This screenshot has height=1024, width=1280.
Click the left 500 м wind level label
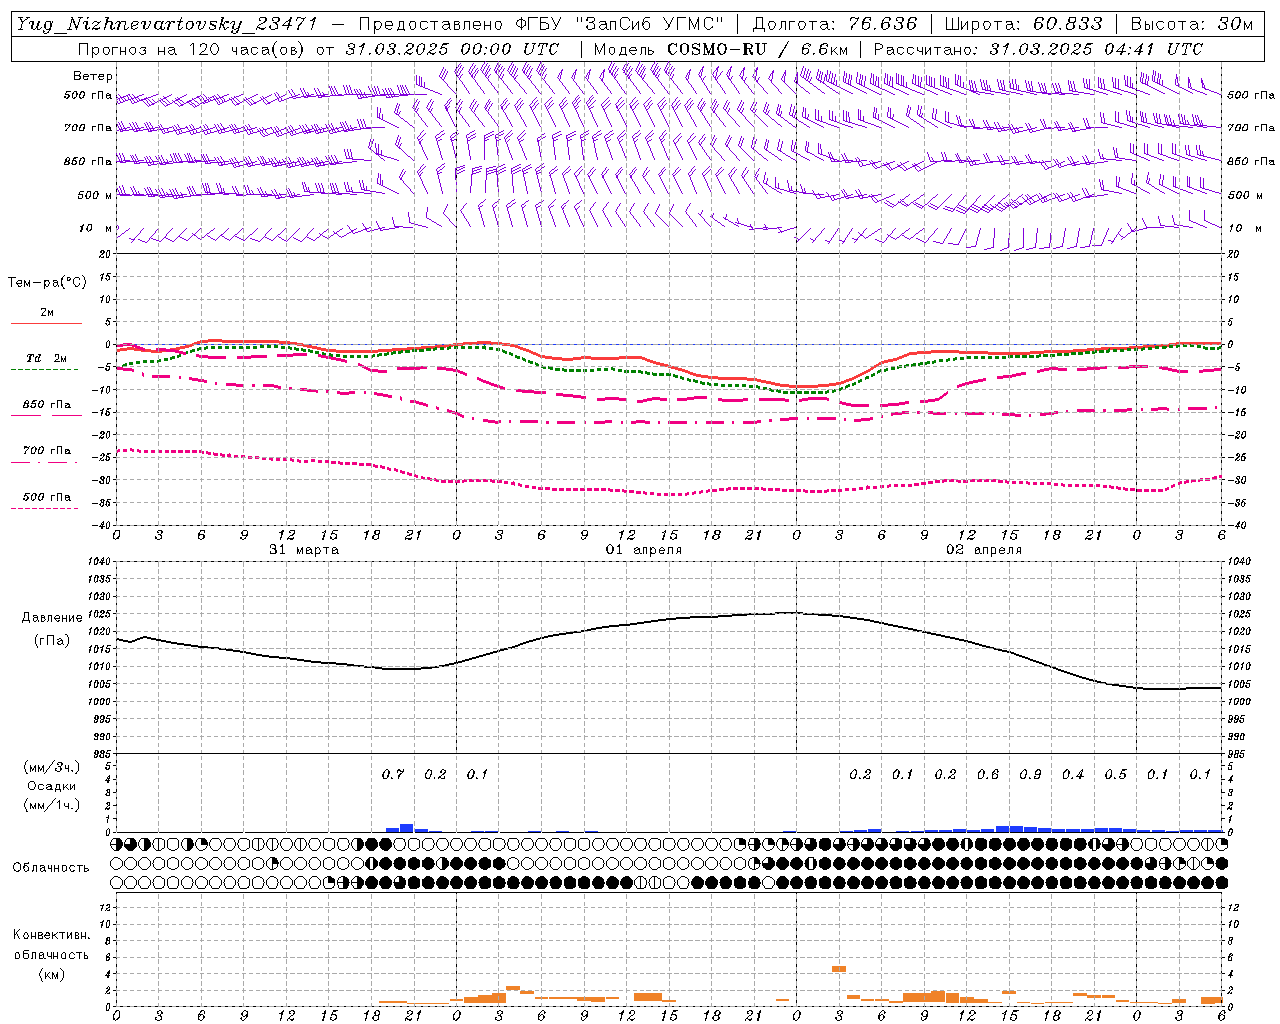click(94, 195)
